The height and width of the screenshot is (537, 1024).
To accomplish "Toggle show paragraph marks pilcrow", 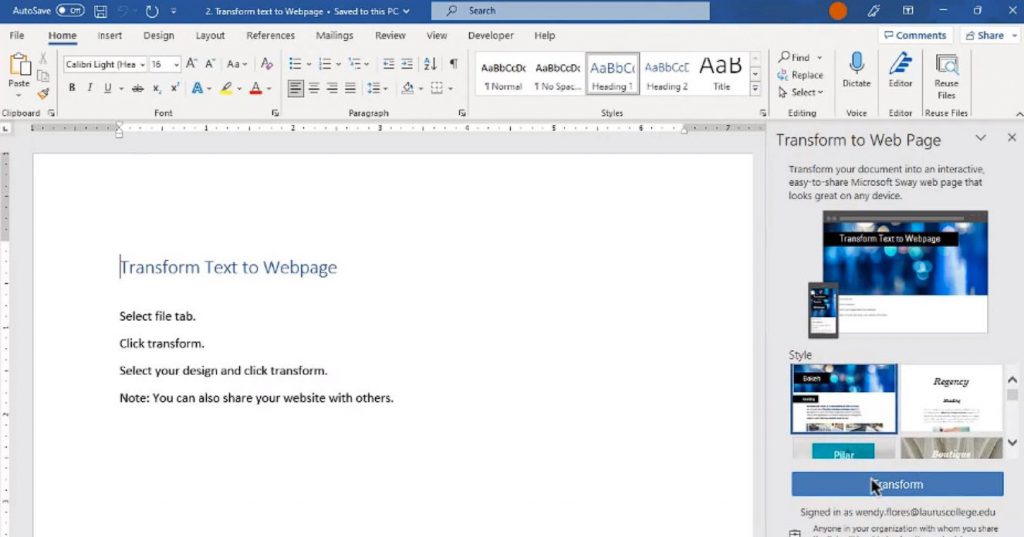I will click(x=453, y=63).
